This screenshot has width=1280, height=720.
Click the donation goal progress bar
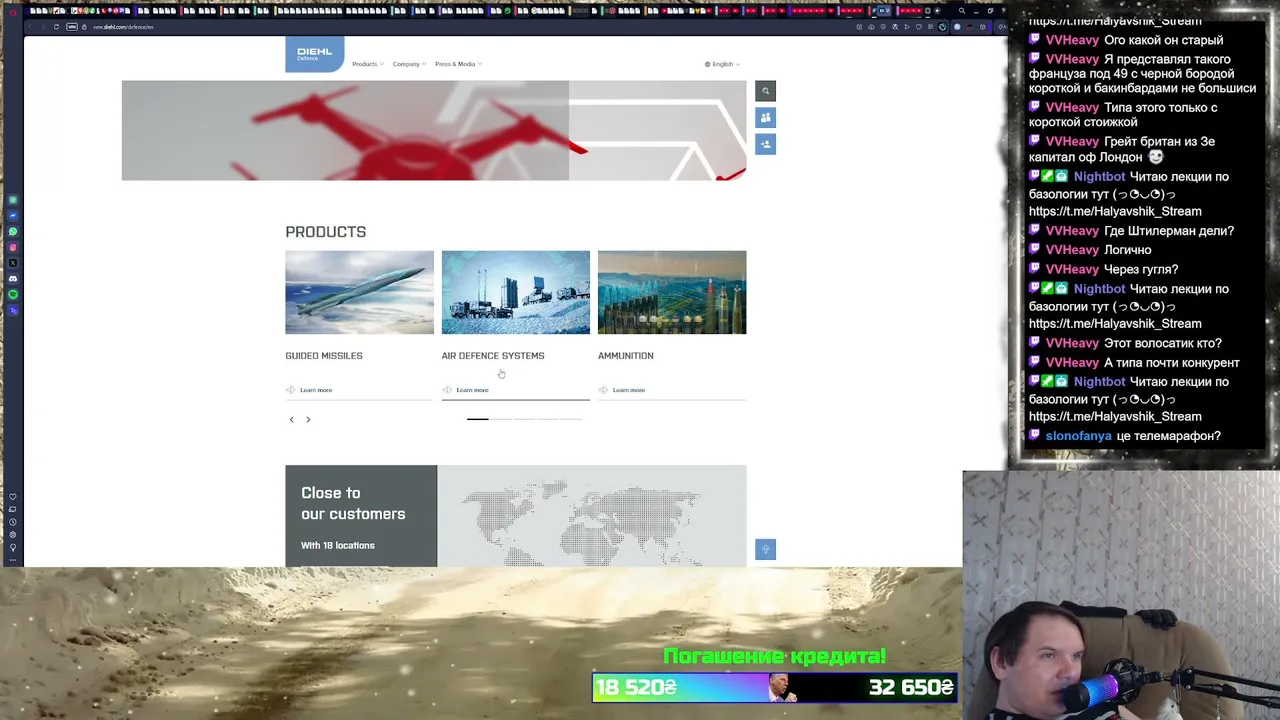pos(775,688)
